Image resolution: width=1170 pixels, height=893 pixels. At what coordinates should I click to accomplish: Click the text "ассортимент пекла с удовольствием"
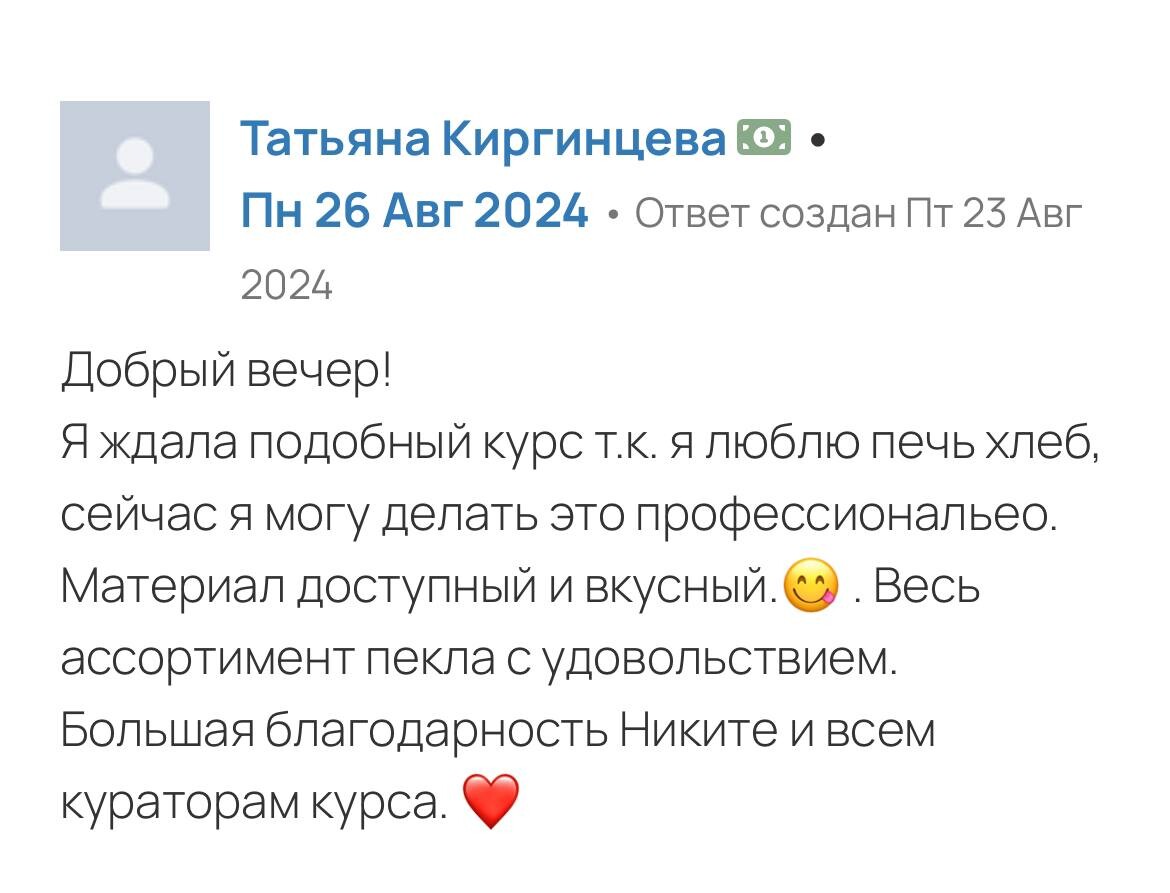[x=479, y=659]
